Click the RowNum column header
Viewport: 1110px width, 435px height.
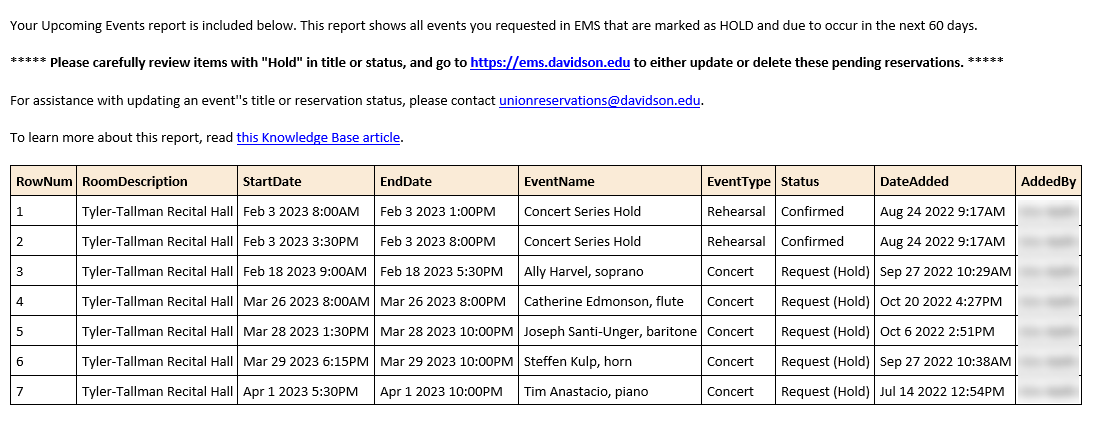pyautogui.click(x=44, y=181)
